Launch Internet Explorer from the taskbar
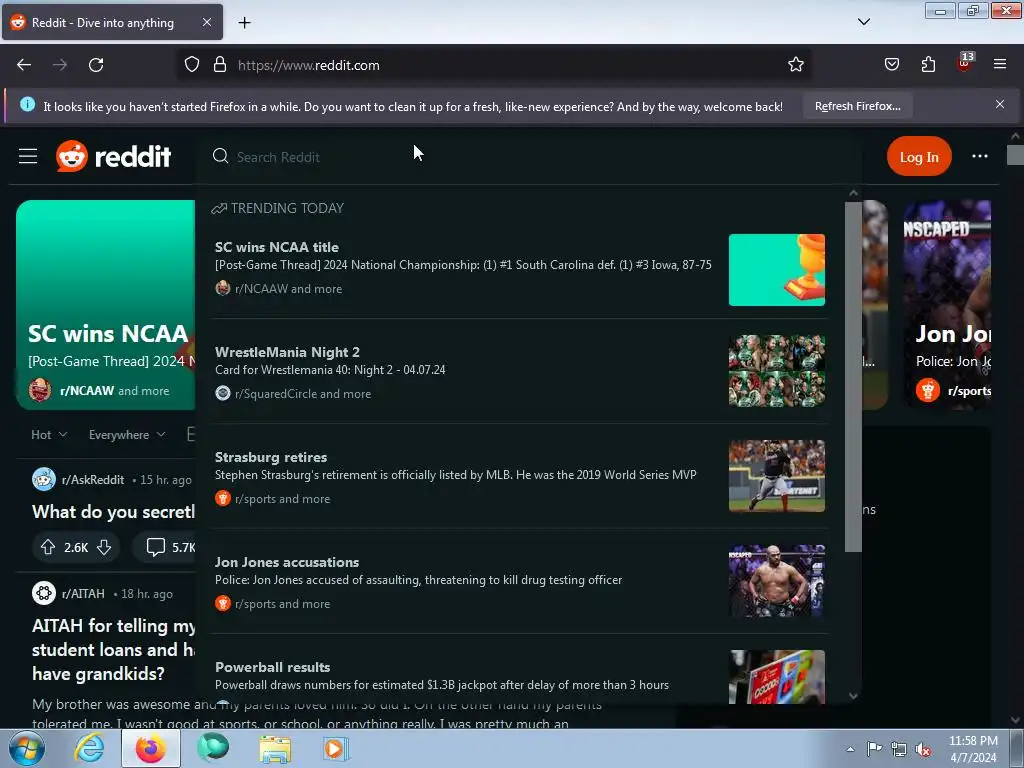Screen dimensions: 1024x768 click(x=89, y=748)
